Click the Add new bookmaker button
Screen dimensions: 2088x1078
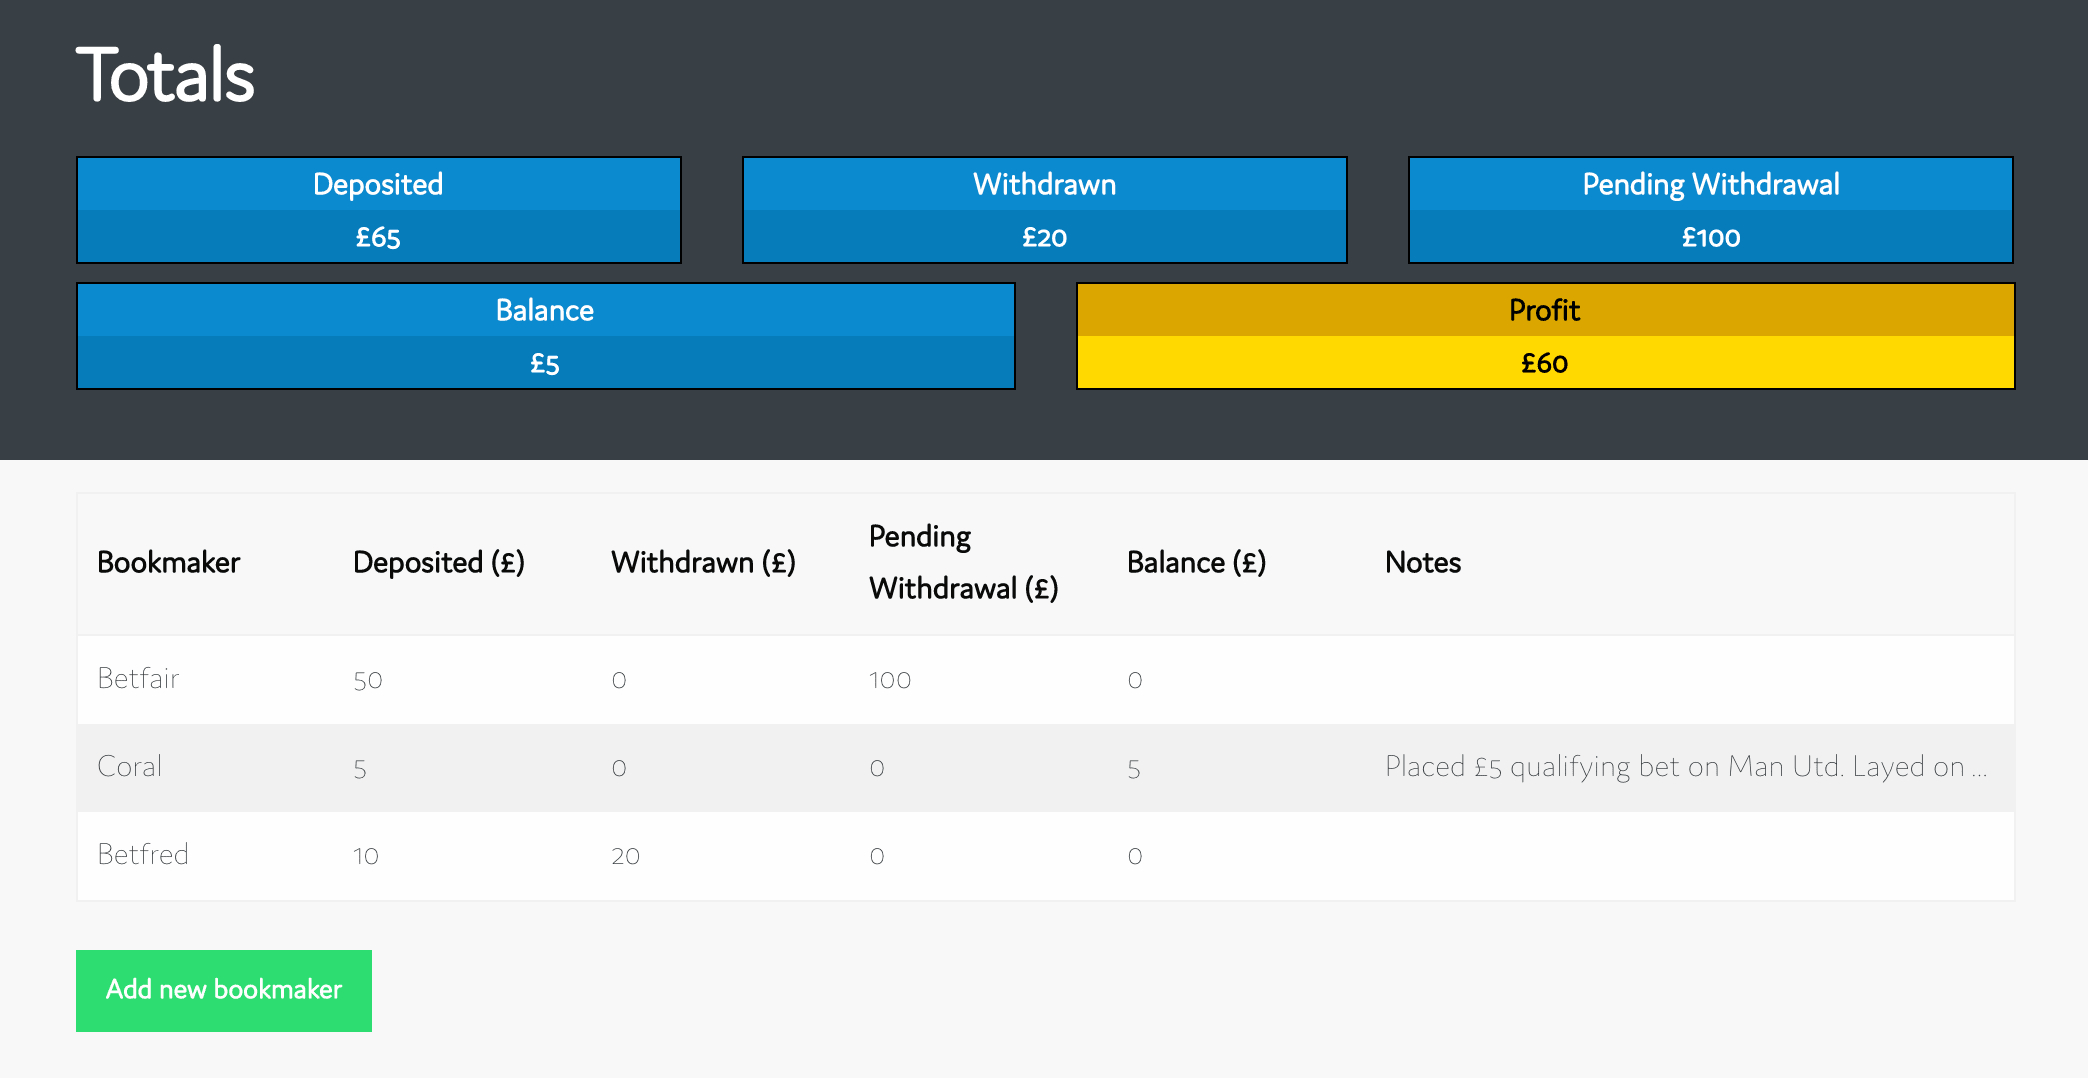tap(224, 990)
